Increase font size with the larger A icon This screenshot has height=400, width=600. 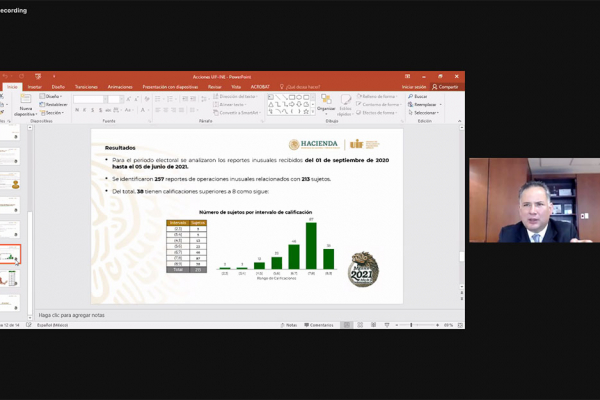(128, 100)
